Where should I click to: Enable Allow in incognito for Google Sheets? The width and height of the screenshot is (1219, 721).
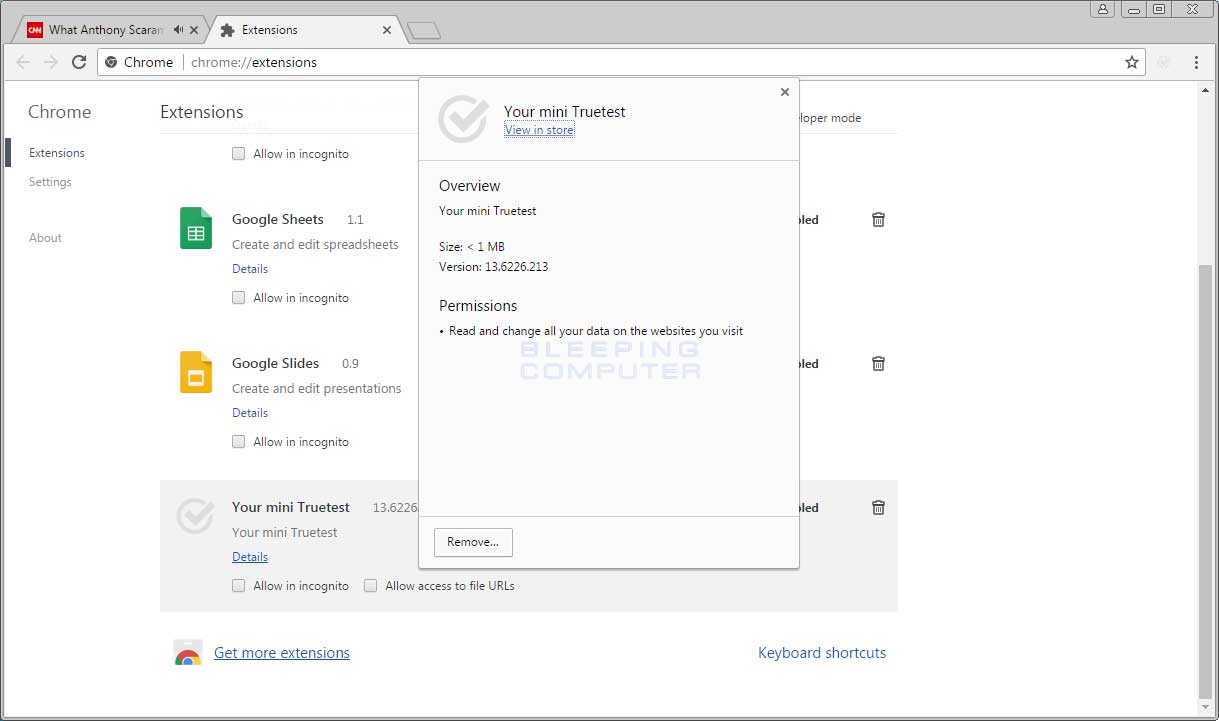(238, 298)
